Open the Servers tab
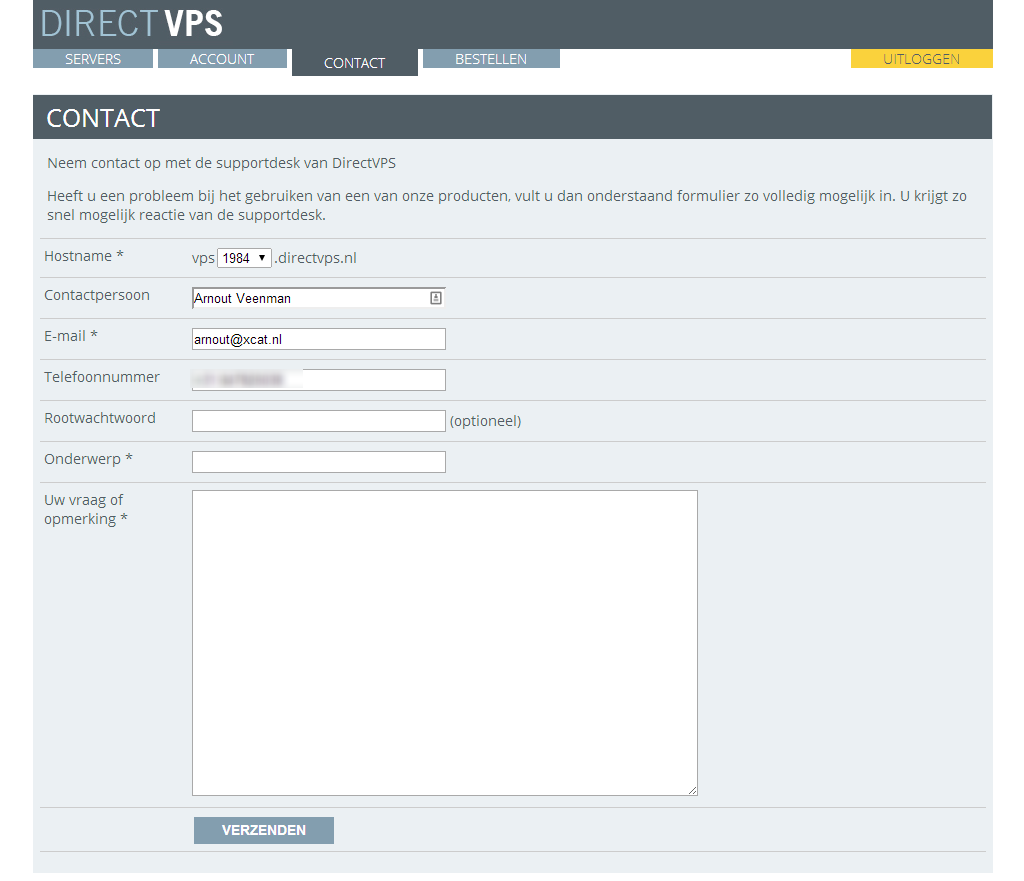 tap(93, 59)
